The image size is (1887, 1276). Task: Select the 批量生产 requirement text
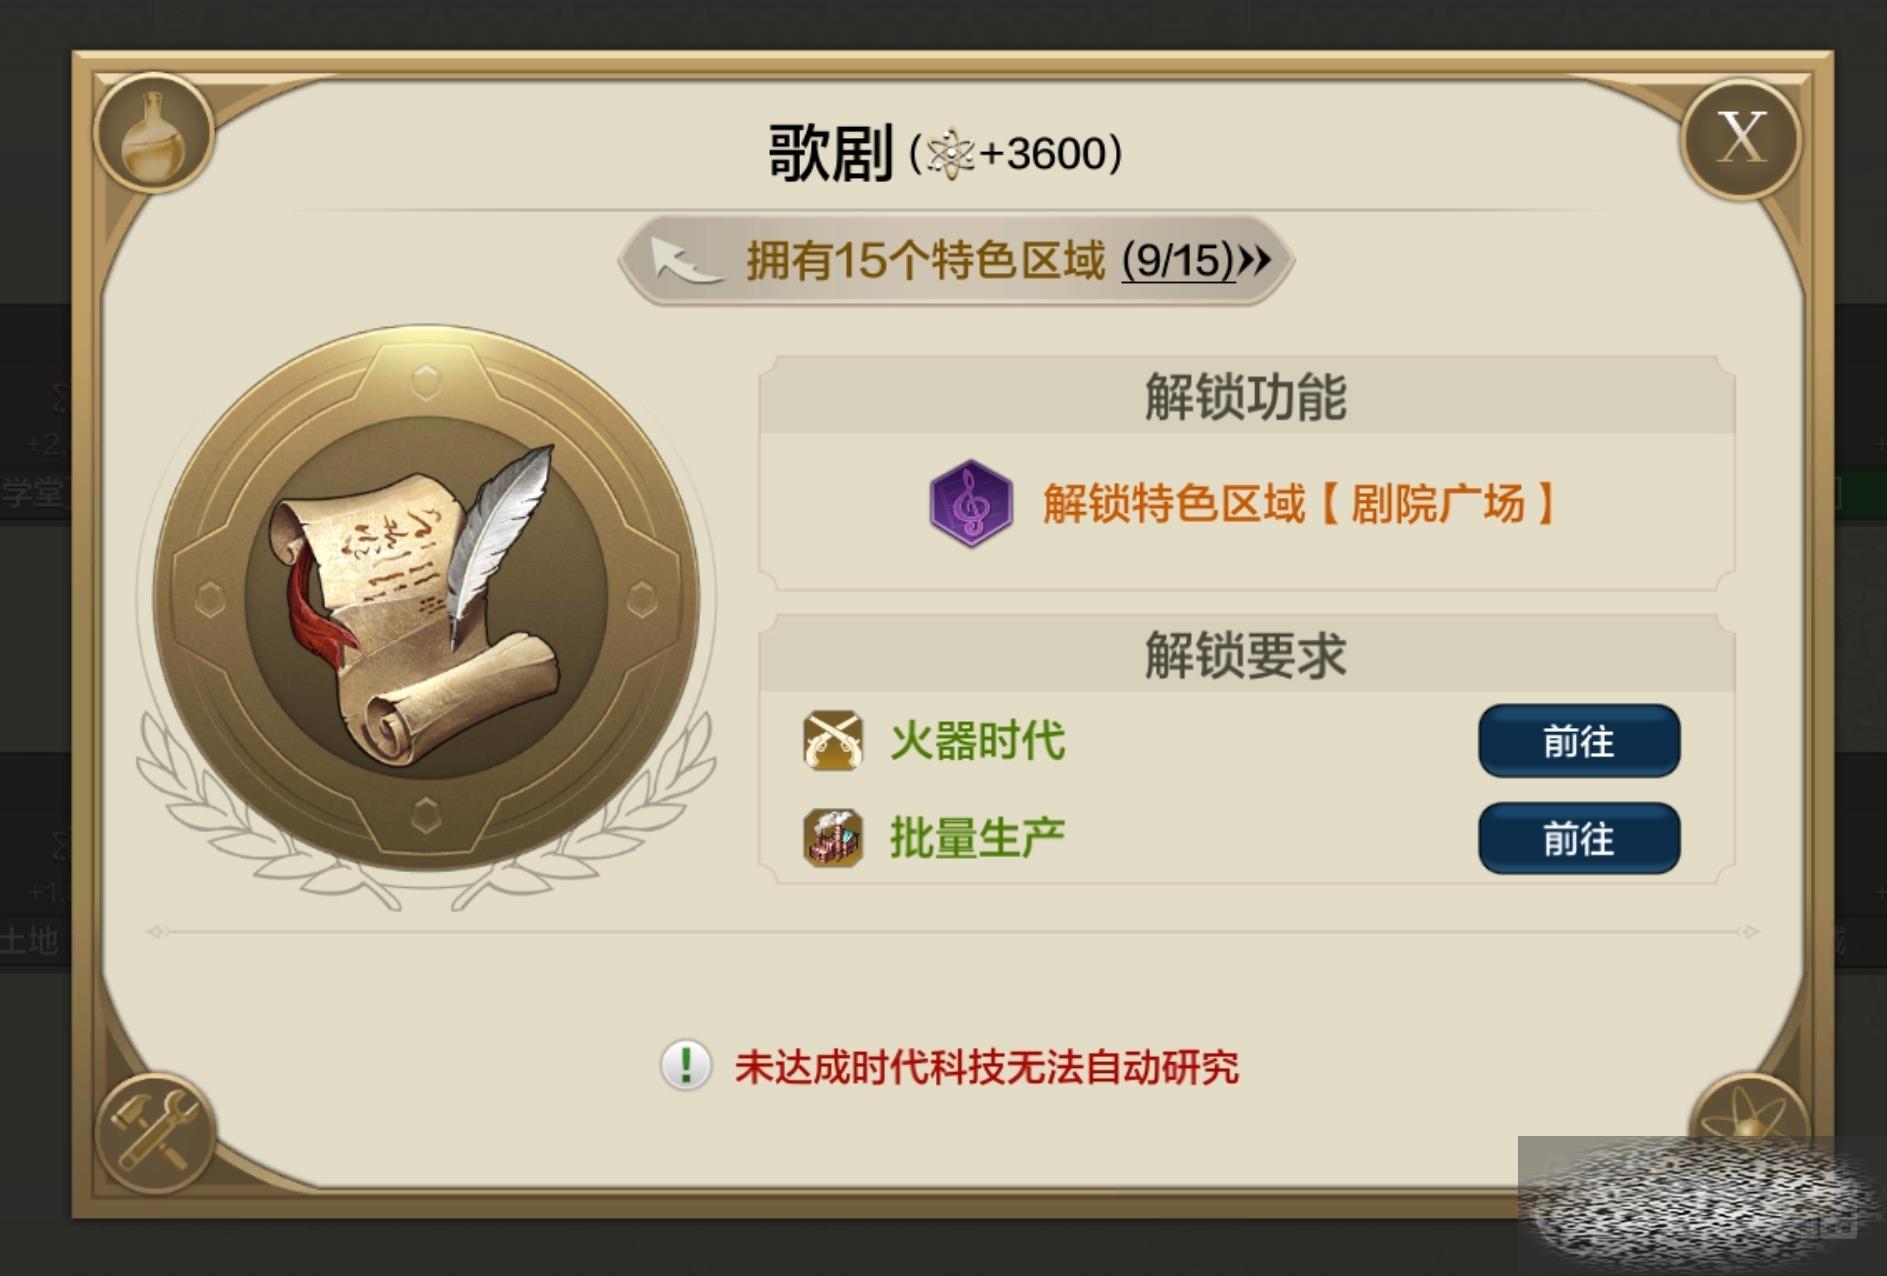click(x=977, y=838)
